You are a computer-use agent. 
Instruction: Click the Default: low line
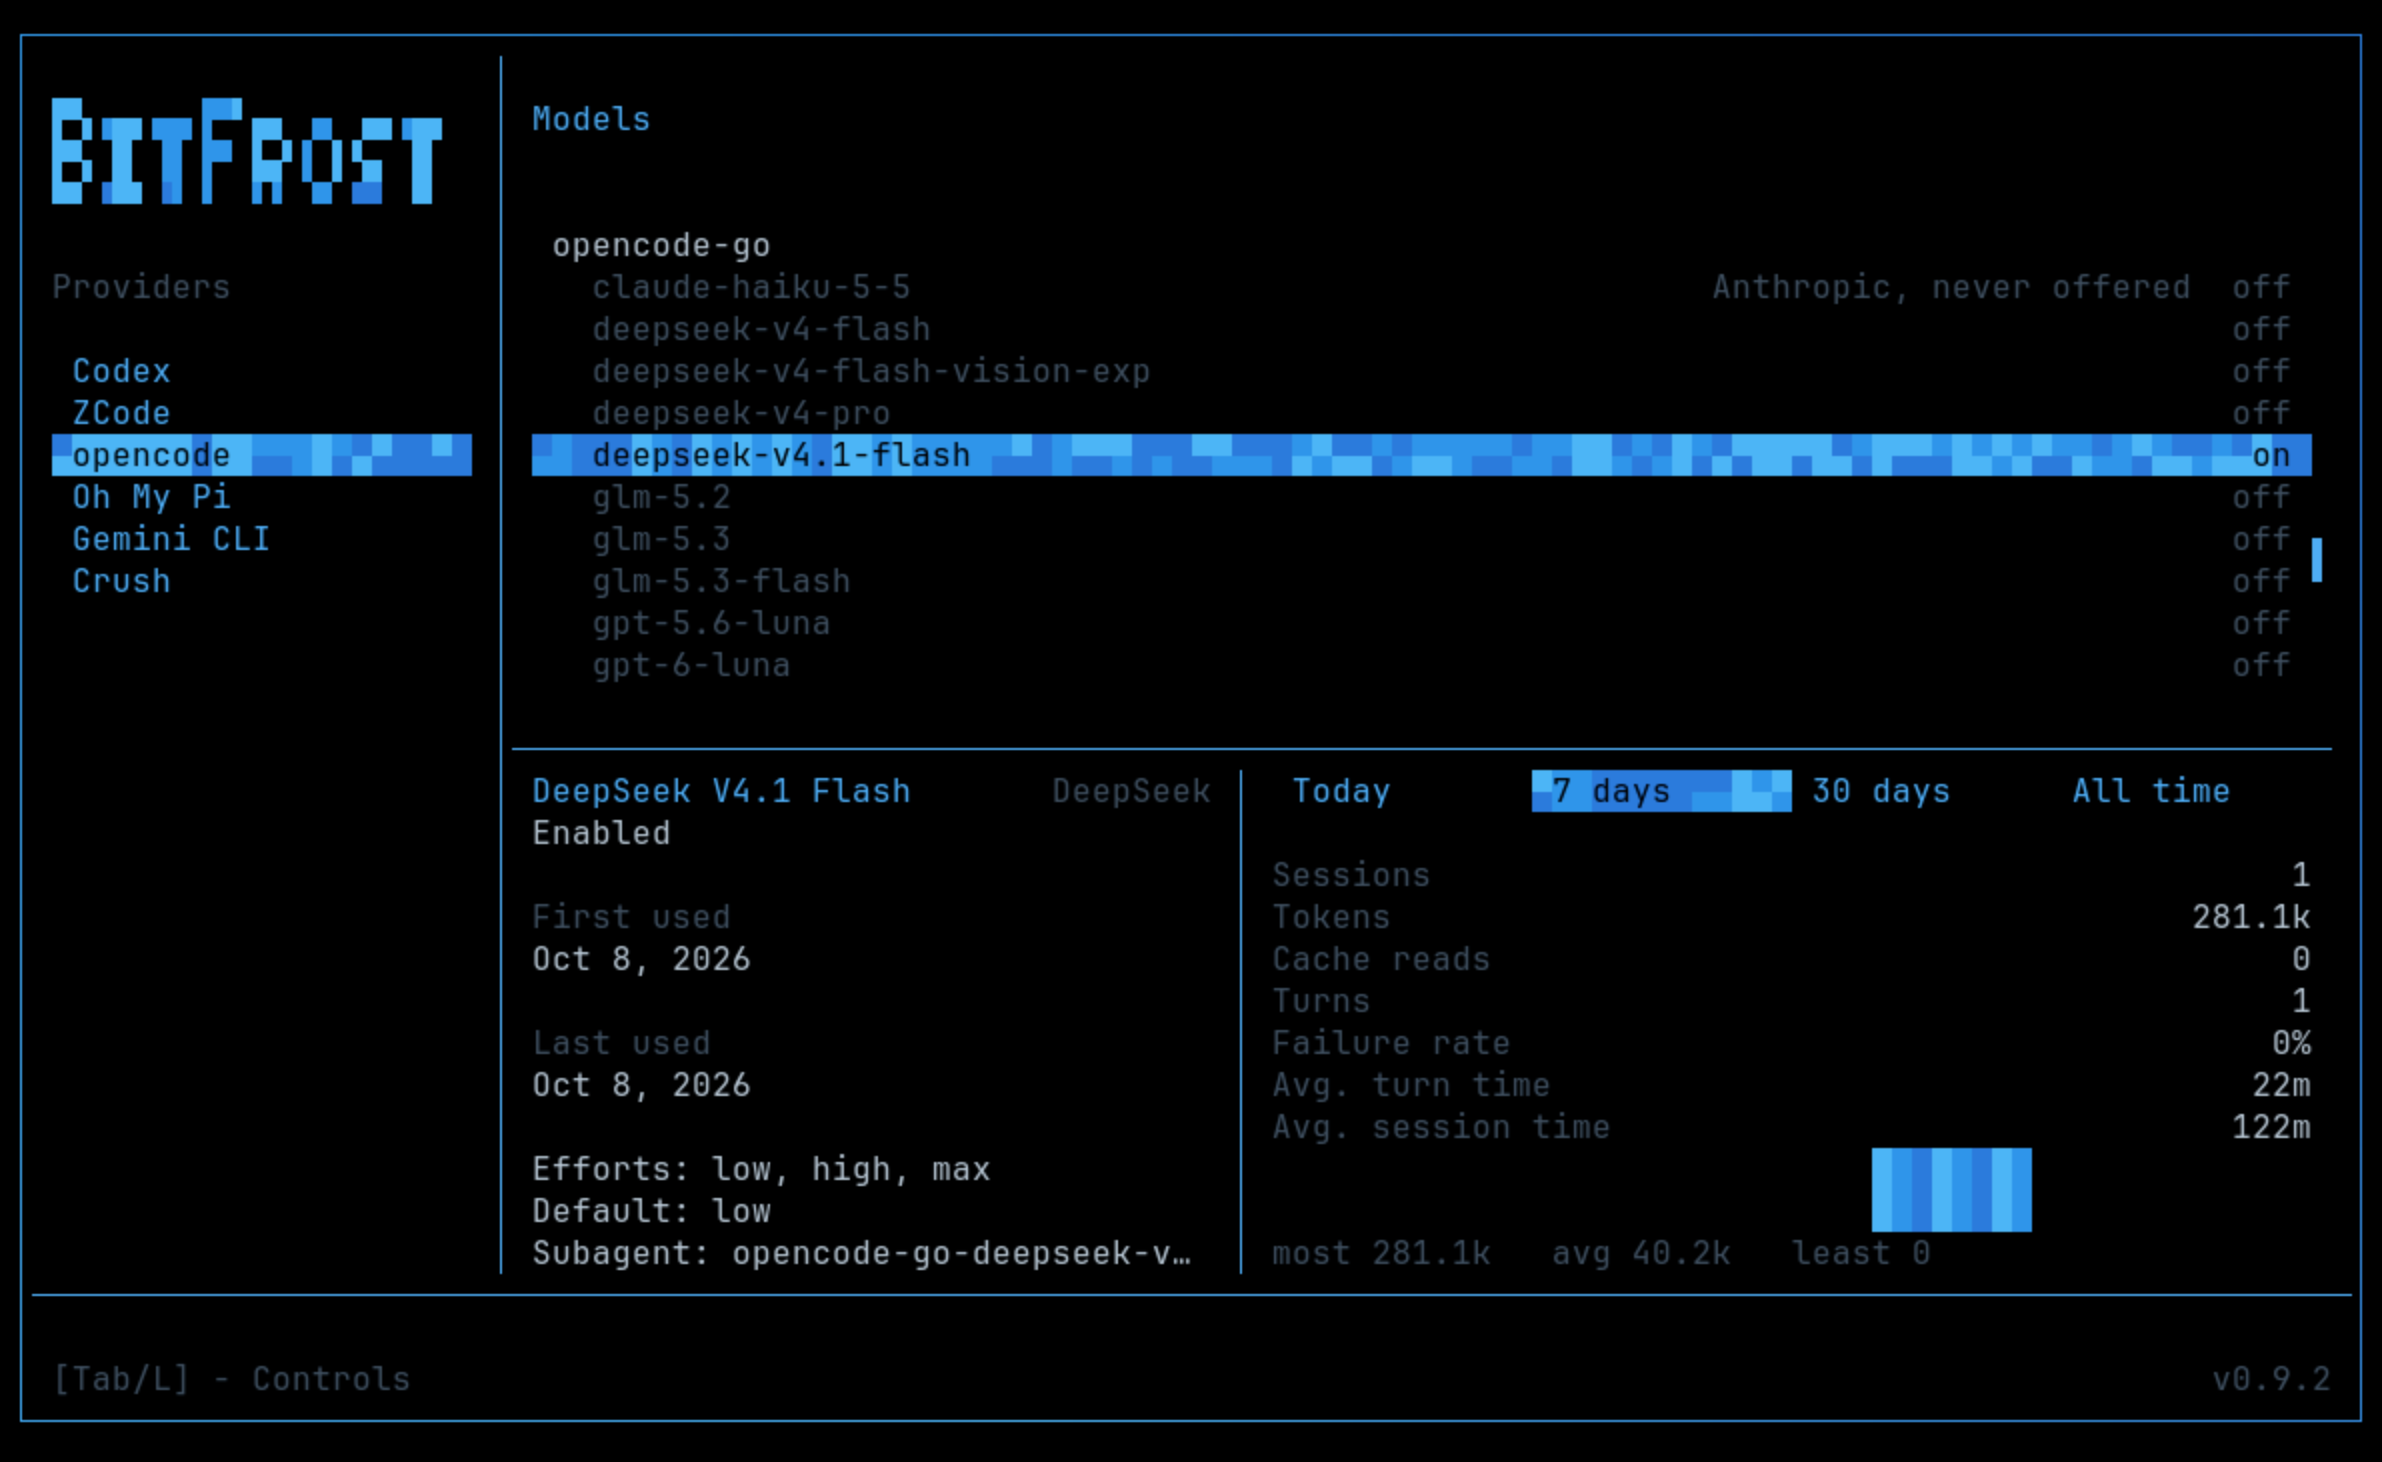coord(651,1211)
